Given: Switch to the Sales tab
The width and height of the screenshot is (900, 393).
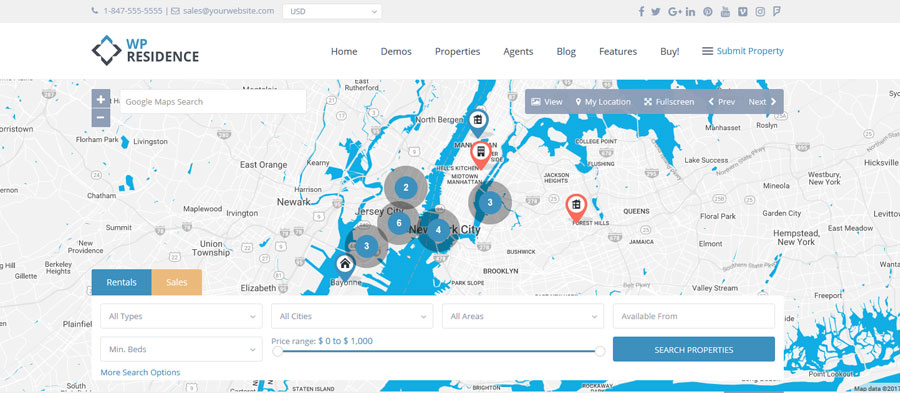Looking at the screenshot, I should [x=177, y=282].
